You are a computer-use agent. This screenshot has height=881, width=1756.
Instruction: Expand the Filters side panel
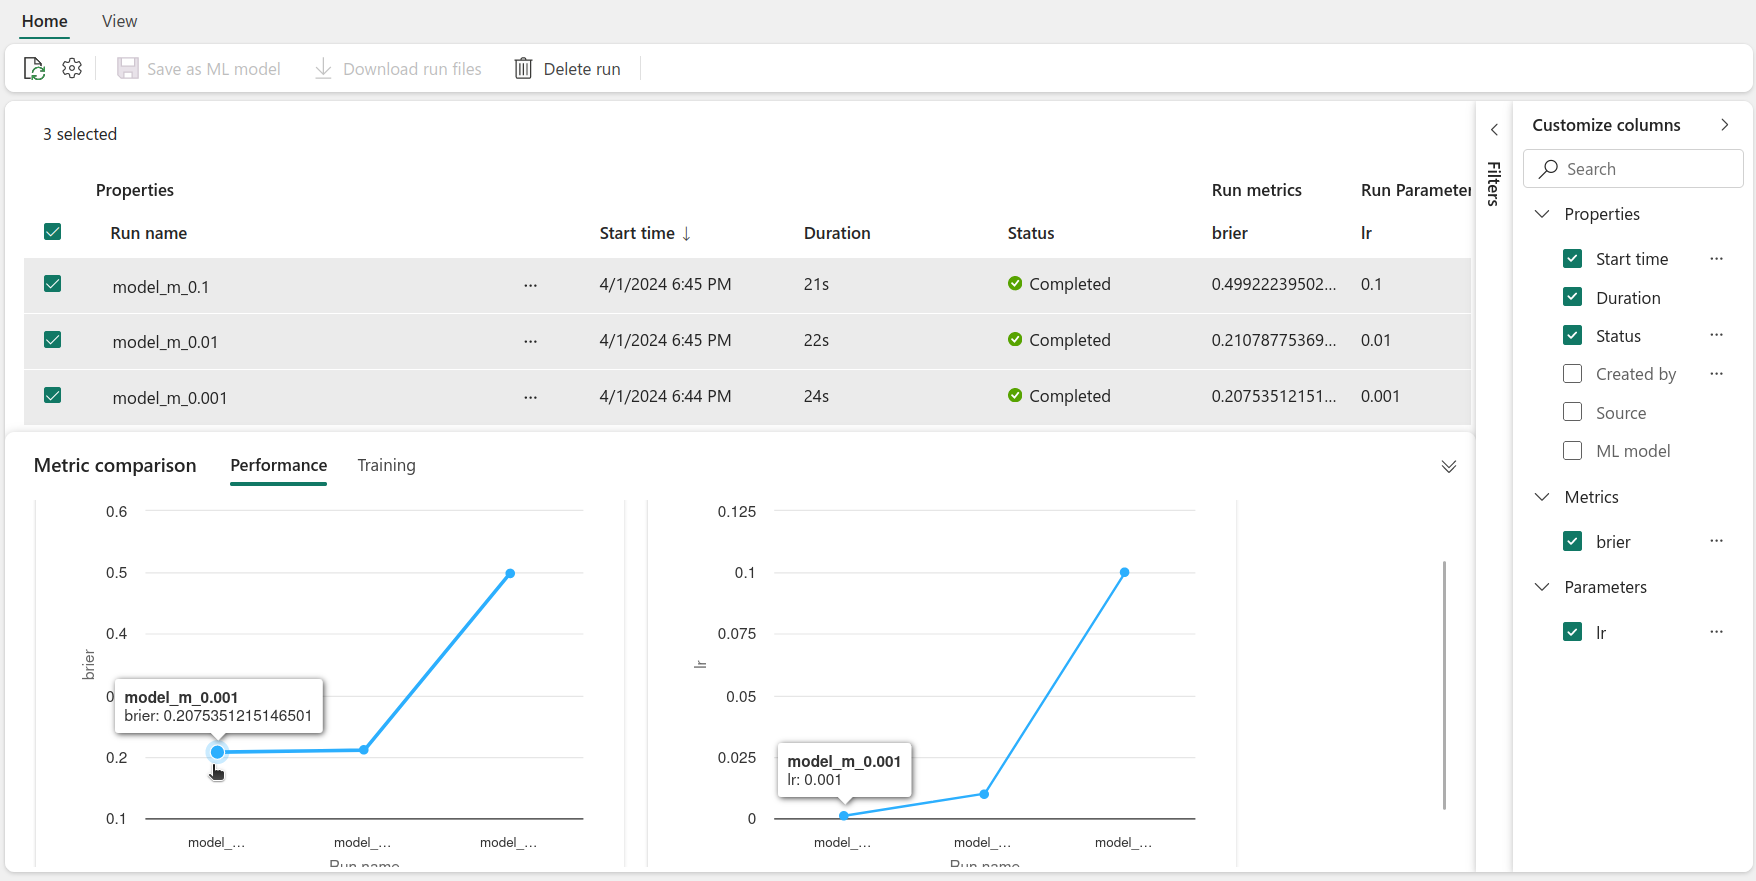click(1494, 130)
